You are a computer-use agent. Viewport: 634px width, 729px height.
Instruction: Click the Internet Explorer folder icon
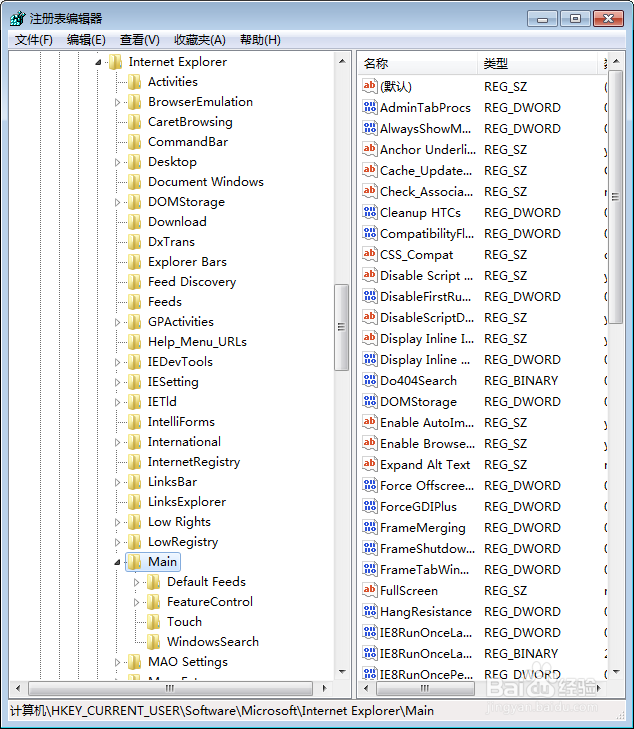[x=115, y=62]
